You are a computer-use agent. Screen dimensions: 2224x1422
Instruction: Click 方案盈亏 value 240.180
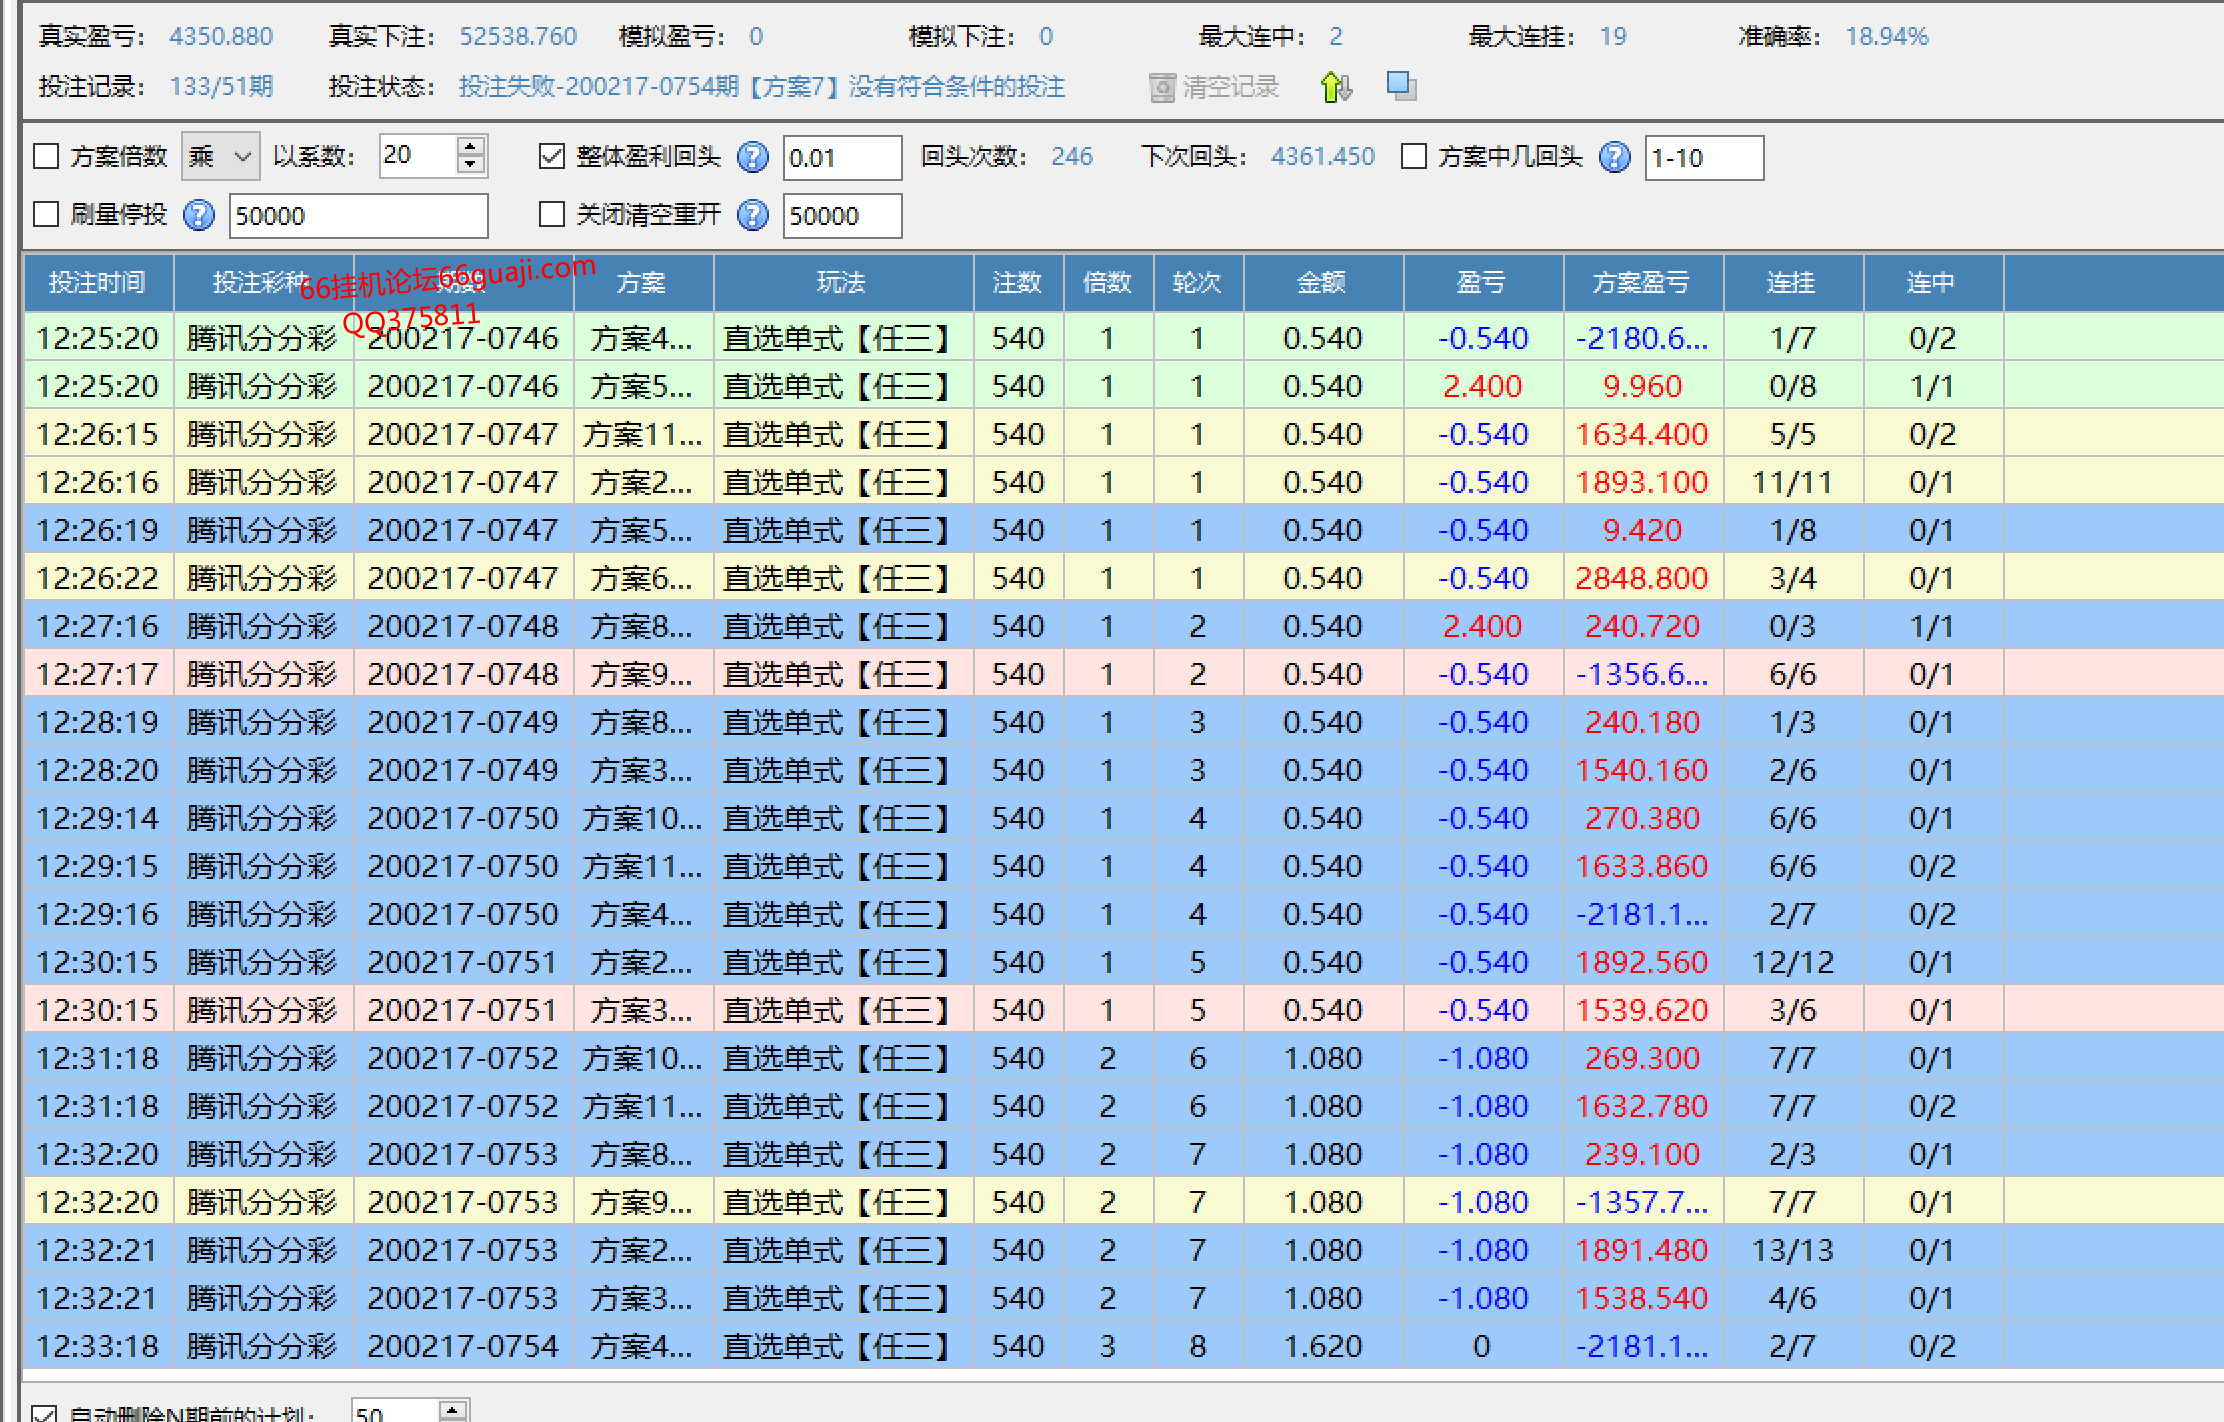(1642, 722)
